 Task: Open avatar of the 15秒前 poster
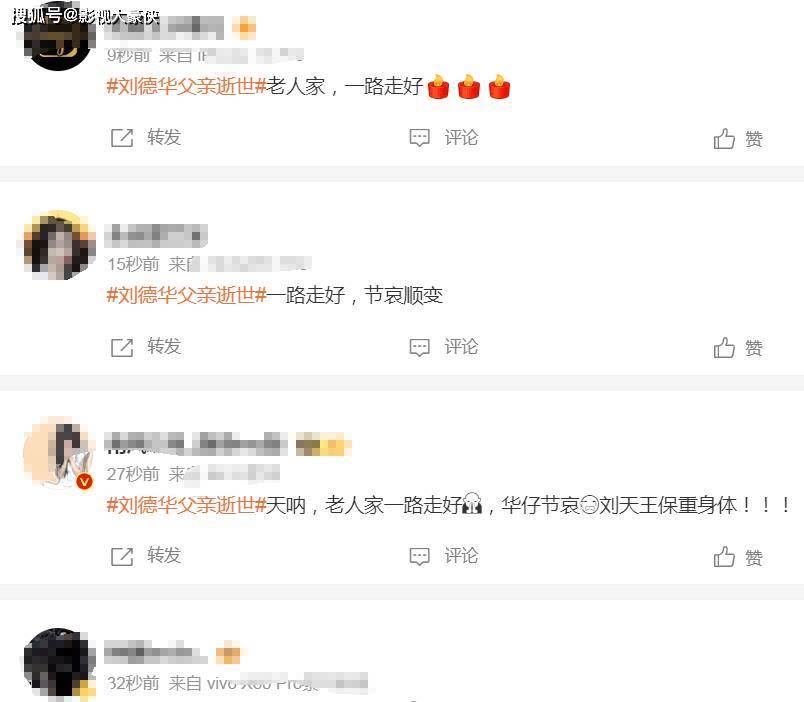58,245
